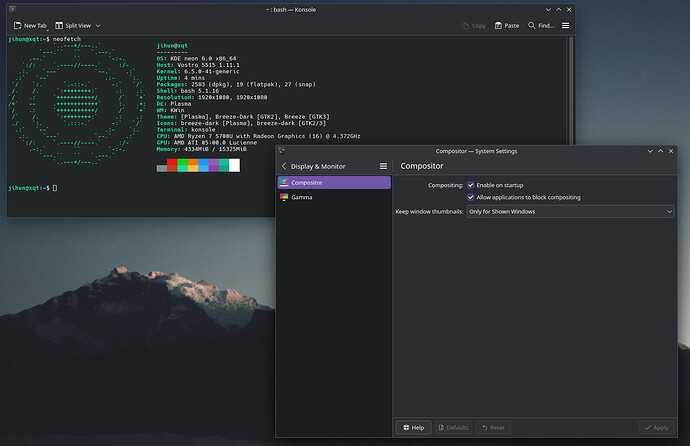The height and width of the screenshot is (446, 690).
Task: Click the Konsole vertical scrollbar
Action: [571, 90]
